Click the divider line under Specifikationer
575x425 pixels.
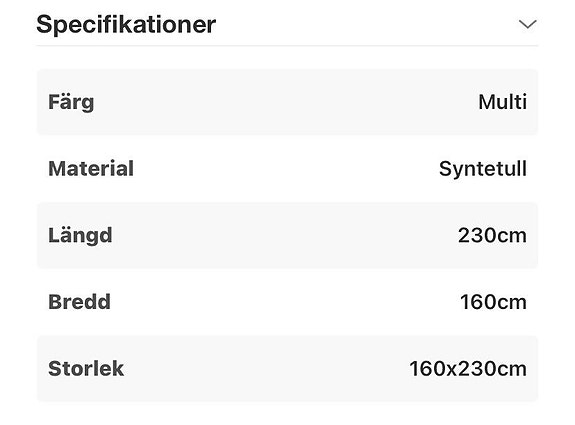pyautogui.click(x=288, y=45)
